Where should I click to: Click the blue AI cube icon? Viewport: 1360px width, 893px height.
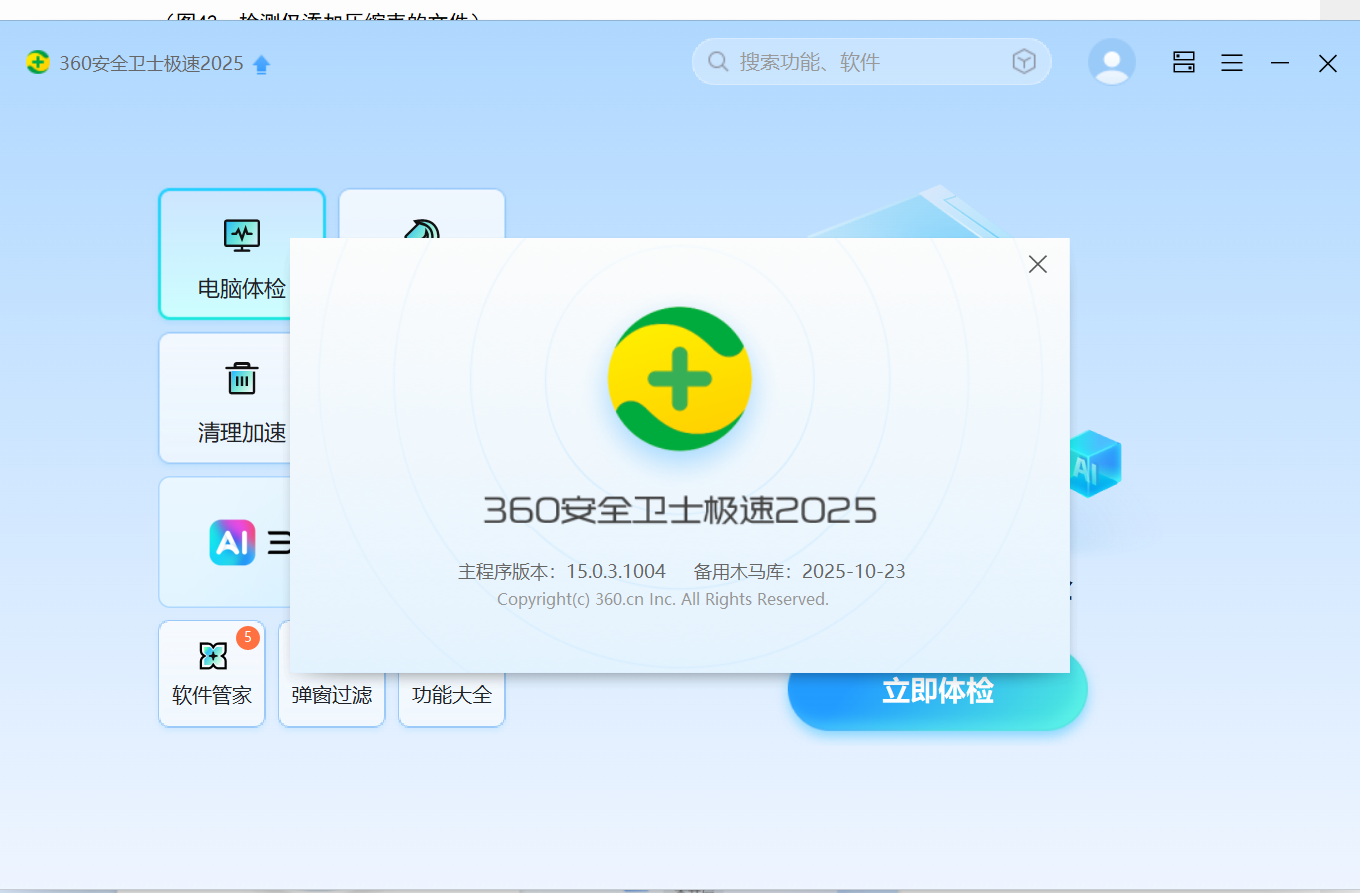pyautogui.click(x=1094, y=465)
